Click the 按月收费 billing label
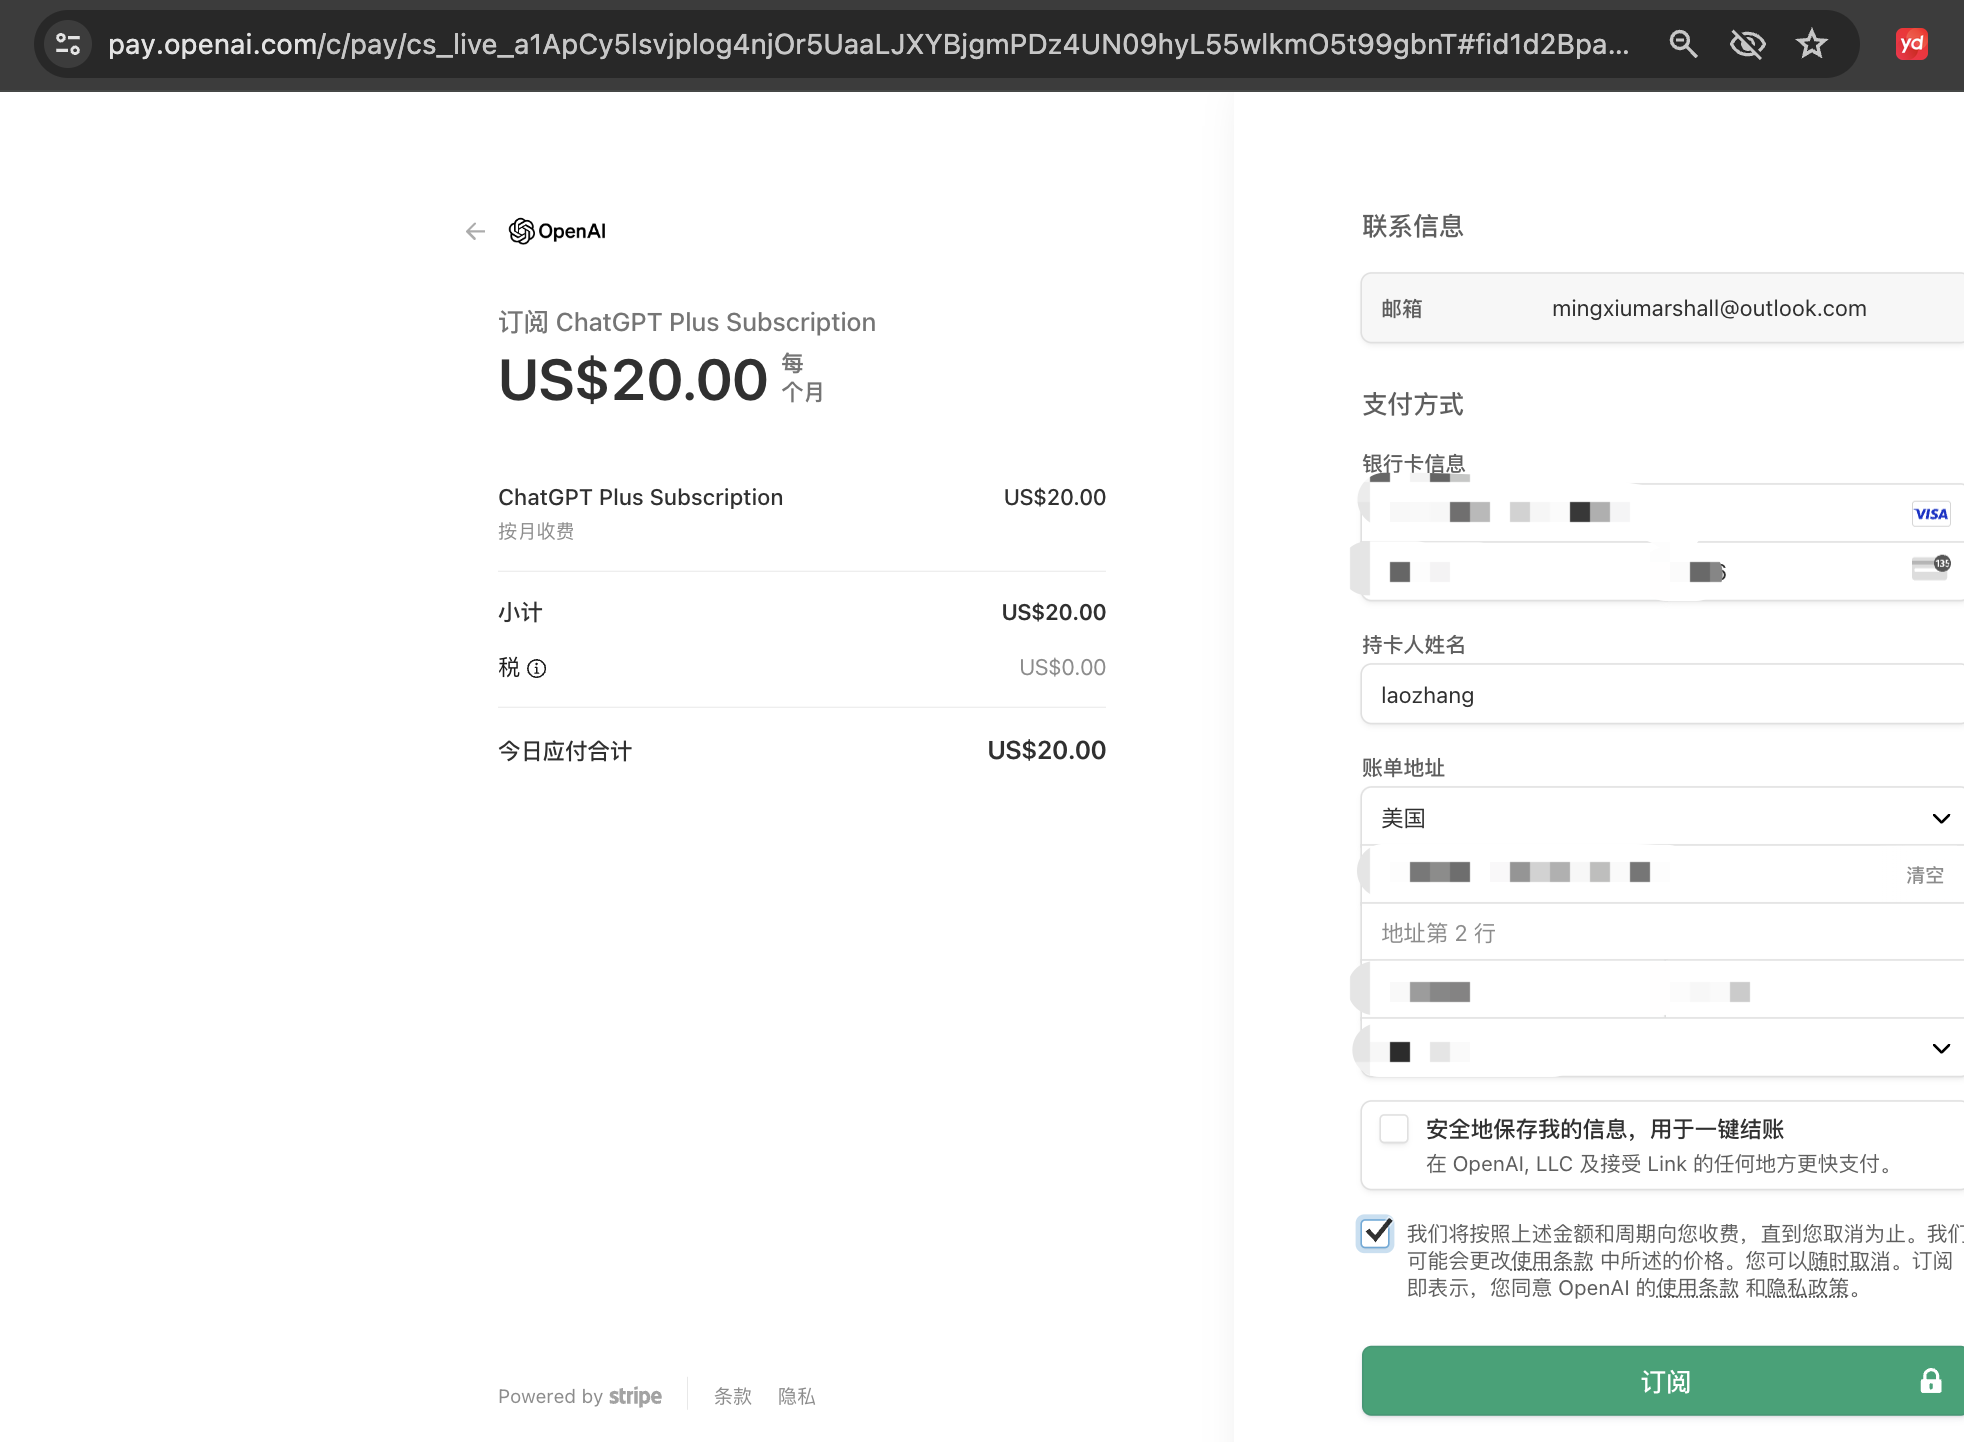1964x1442 pixels. (536, 531)
